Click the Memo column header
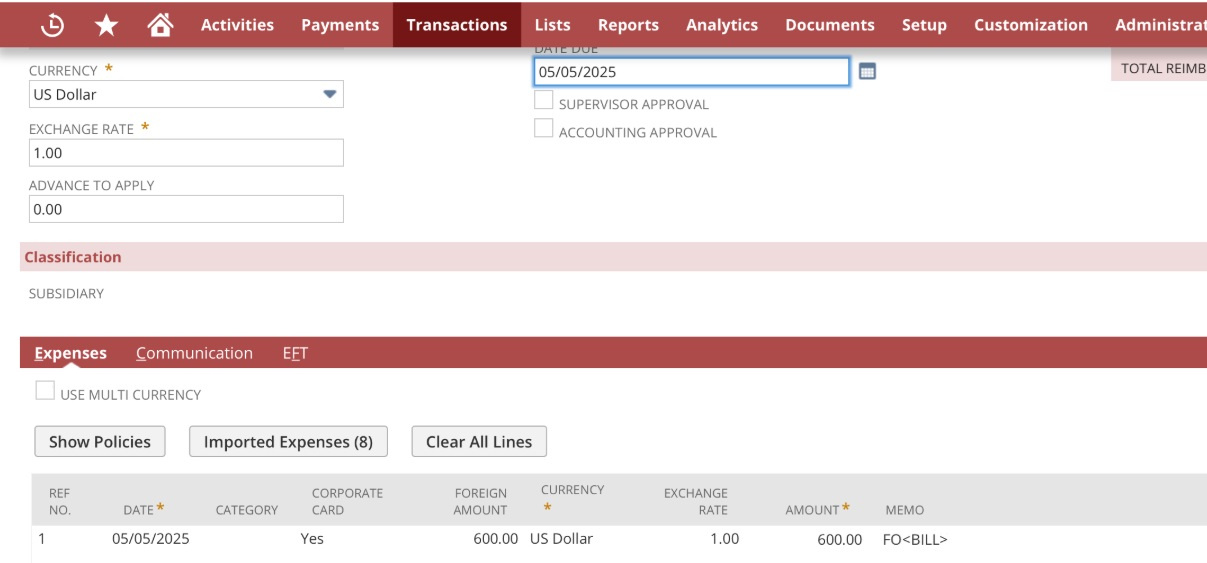Image resolution: width=1207 pixels, height=563 pixels. click(x=904, y=510)
